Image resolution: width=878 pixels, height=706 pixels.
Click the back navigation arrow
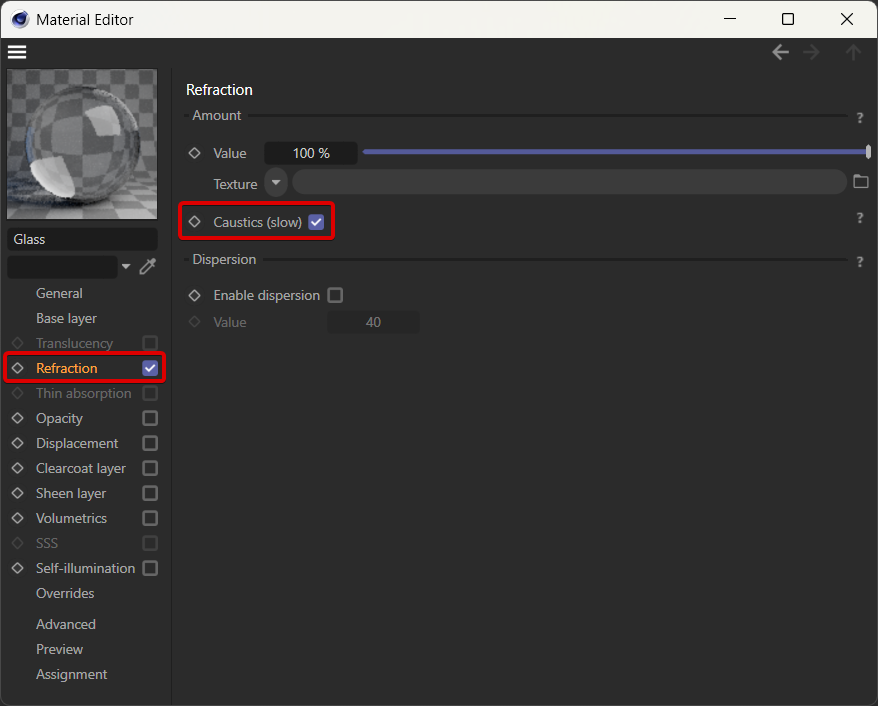pyautogui.click(x=780, y=52)
